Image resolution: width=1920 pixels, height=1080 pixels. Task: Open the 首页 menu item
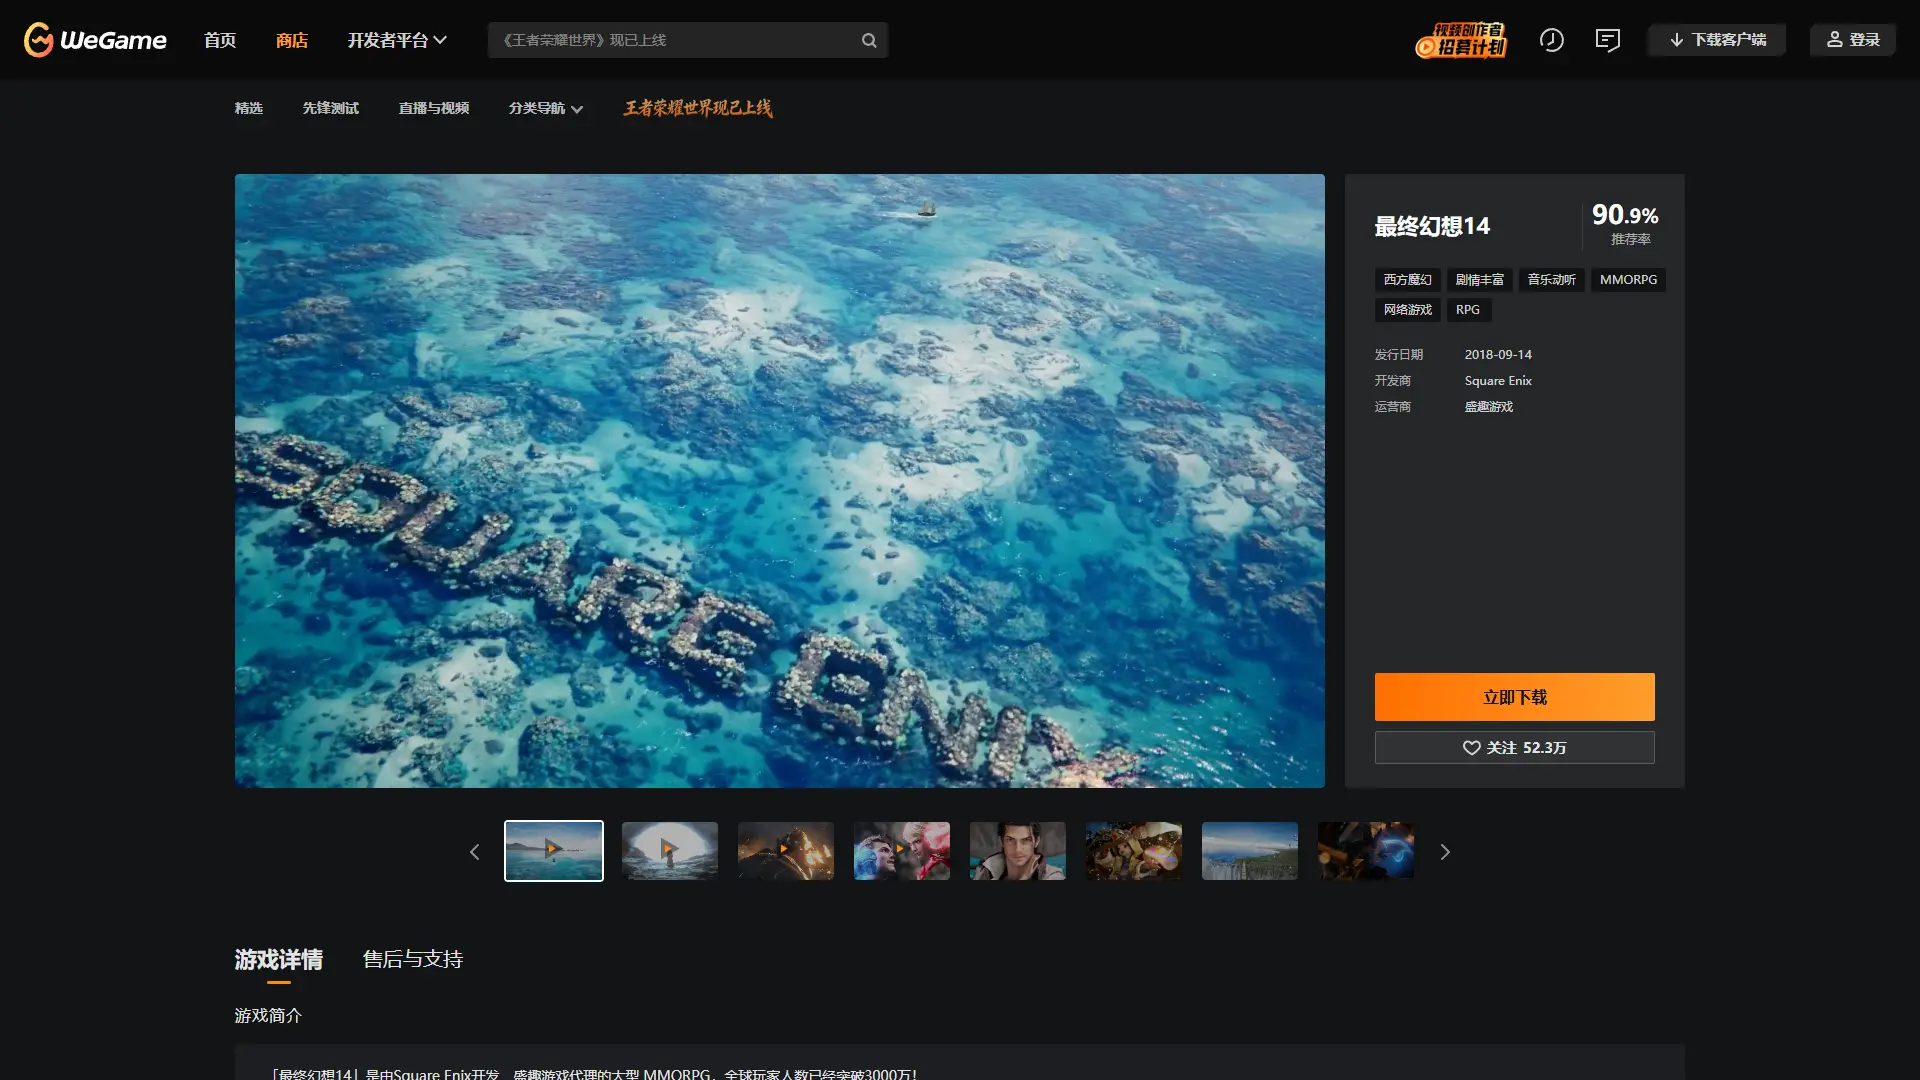(x=220, y=40)
